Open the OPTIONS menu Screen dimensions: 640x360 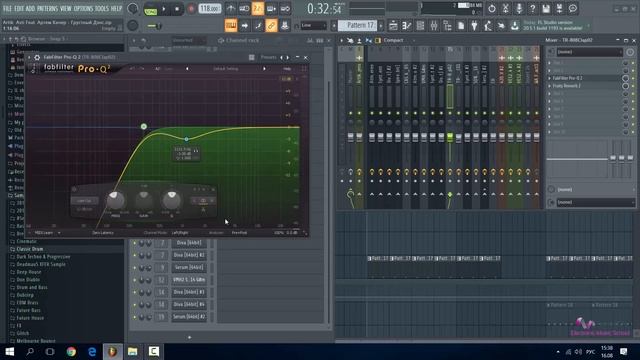pyautogui.click(x=83, y=8)
